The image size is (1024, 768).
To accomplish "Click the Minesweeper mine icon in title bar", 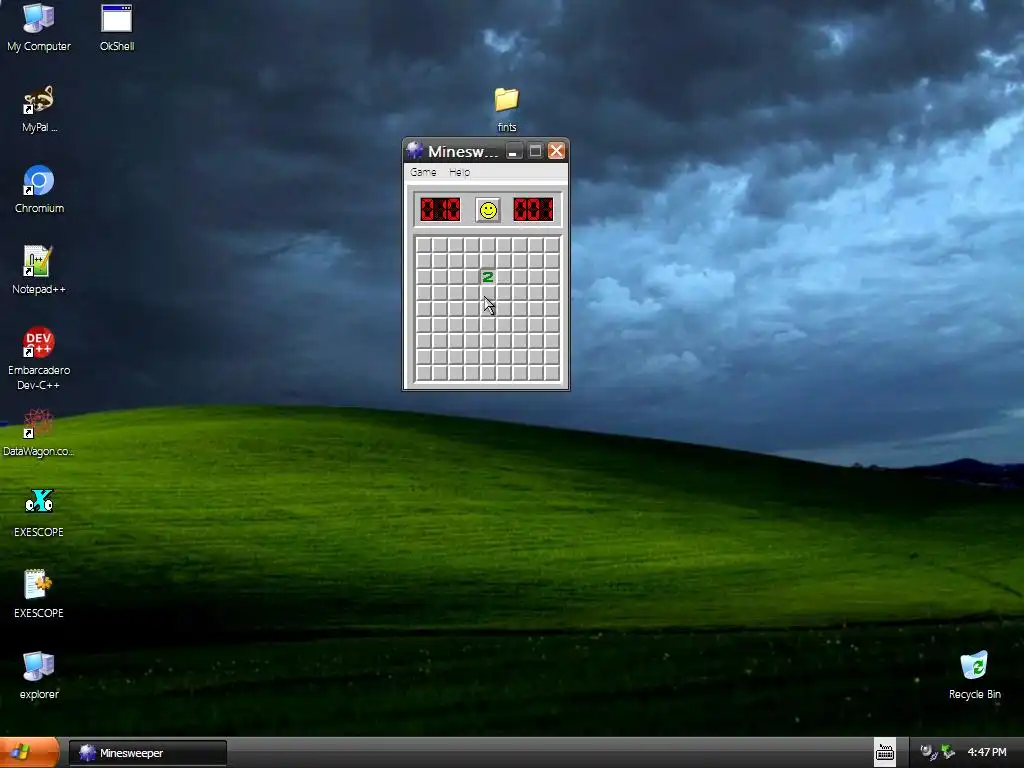I will click(415, 151).
